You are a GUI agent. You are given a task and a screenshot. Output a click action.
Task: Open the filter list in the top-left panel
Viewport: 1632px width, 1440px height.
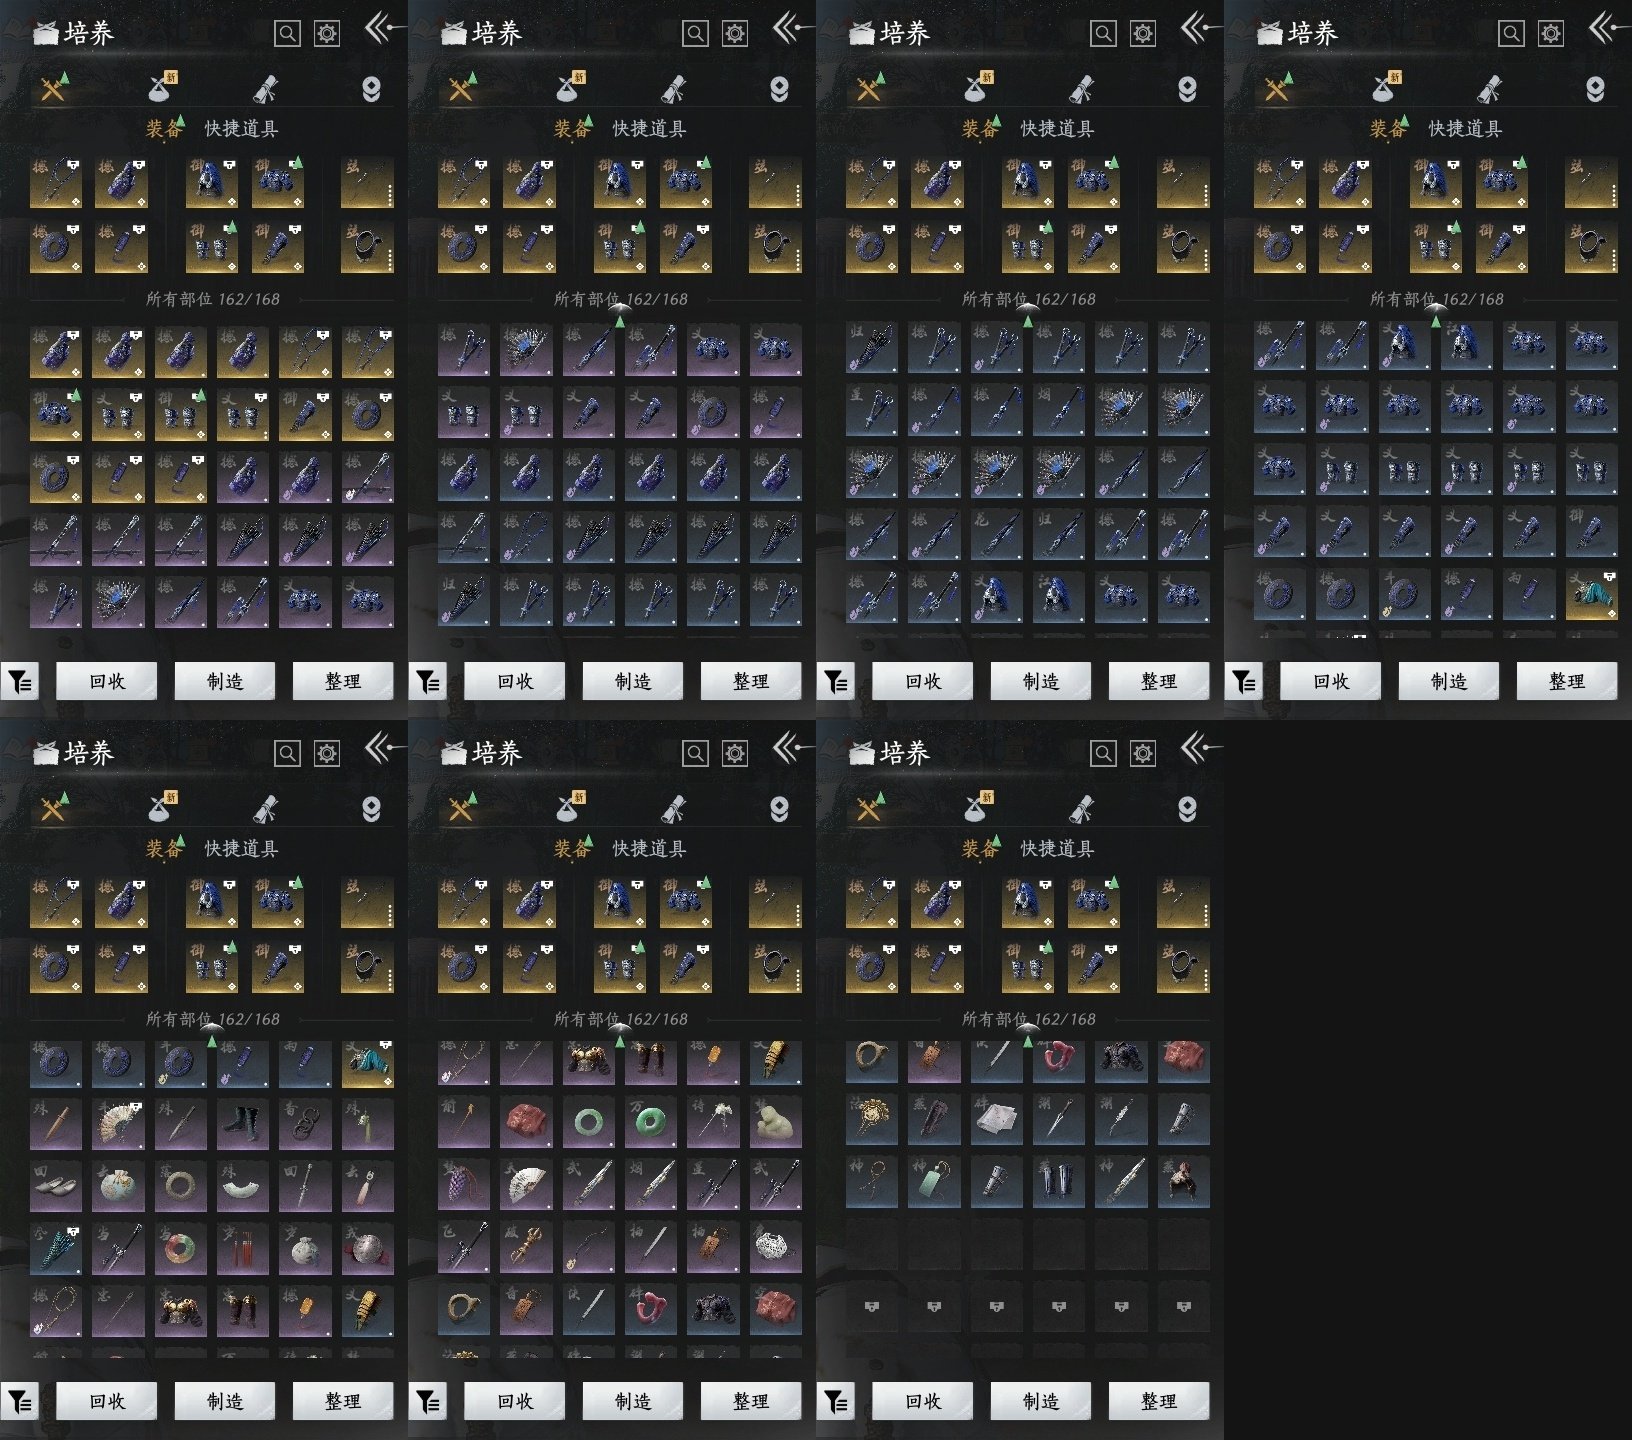(x=20, y=682)
